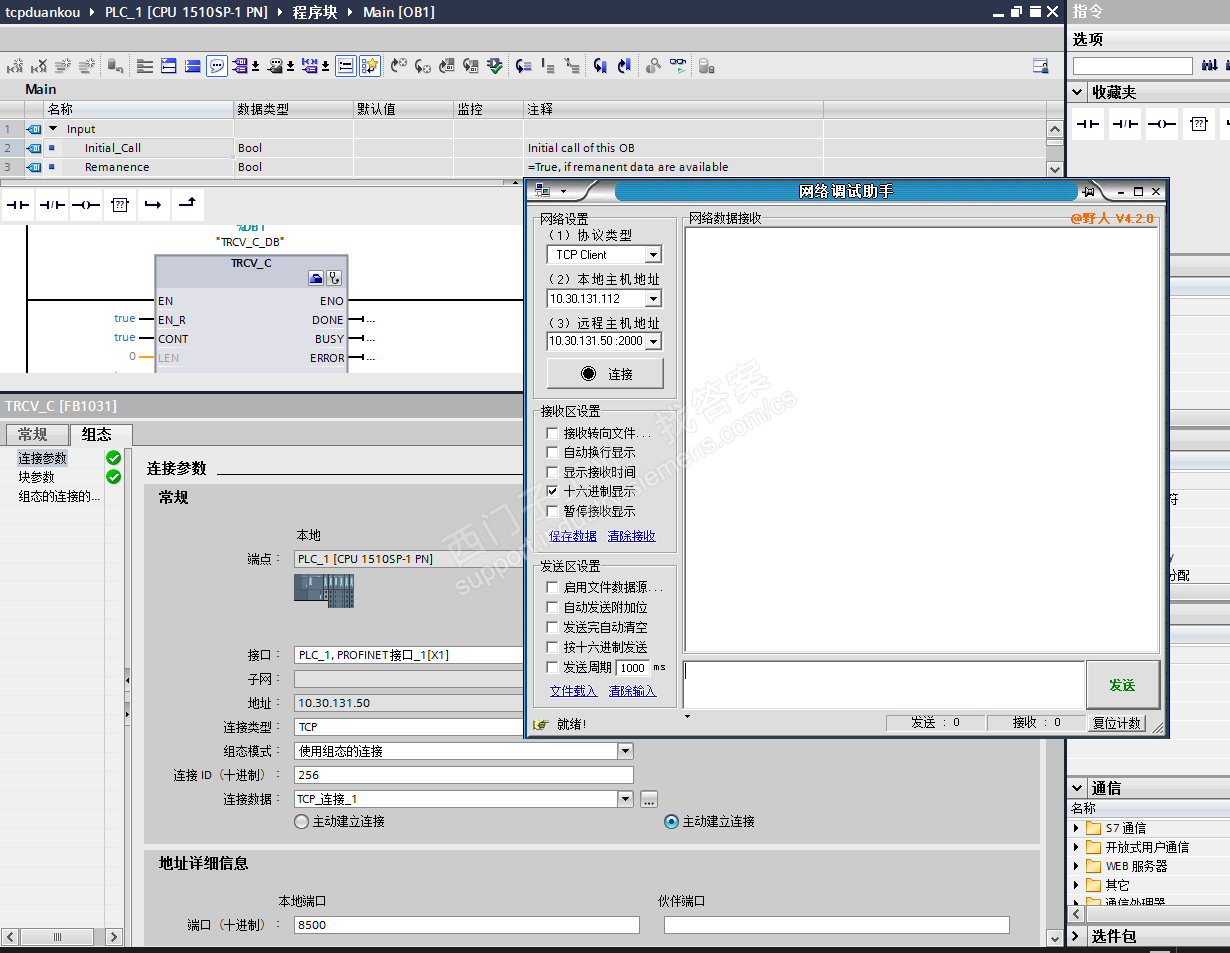Enable 暂停接收显示 checkbox
1230x953 pixels.
(x=552, y=511)
